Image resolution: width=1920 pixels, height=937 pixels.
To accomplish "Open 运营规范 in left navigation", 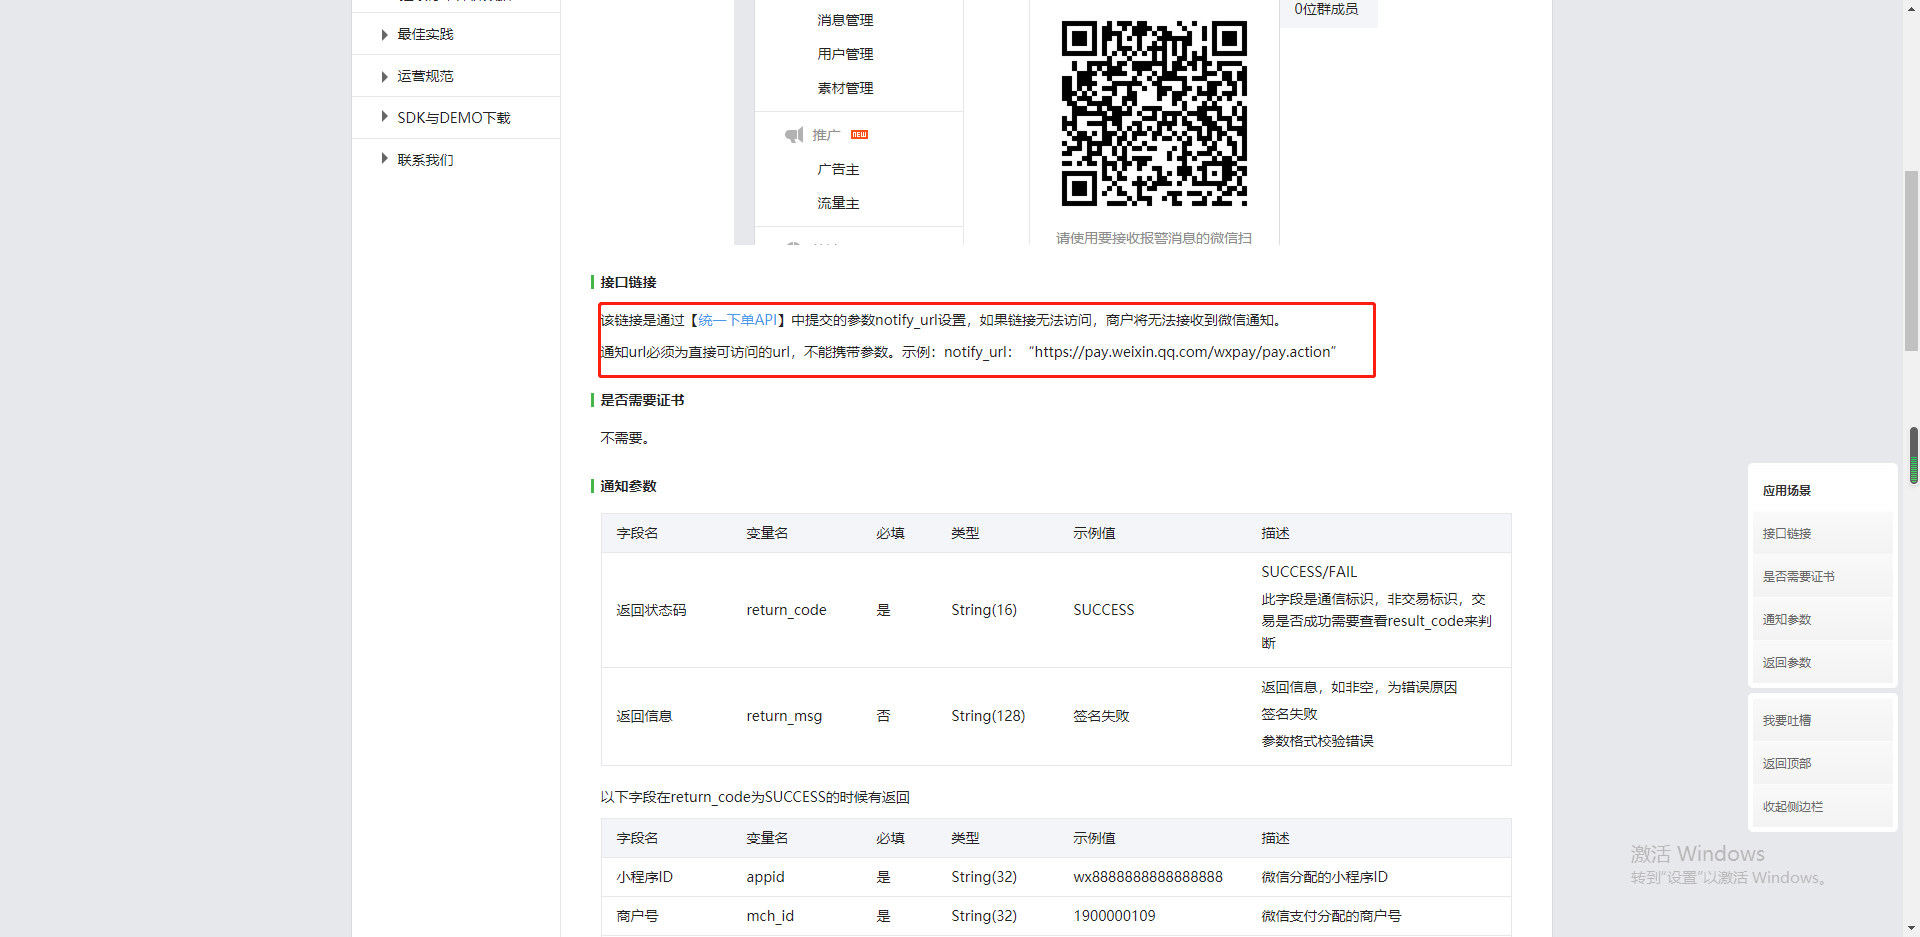I will [x=425, y=77].
